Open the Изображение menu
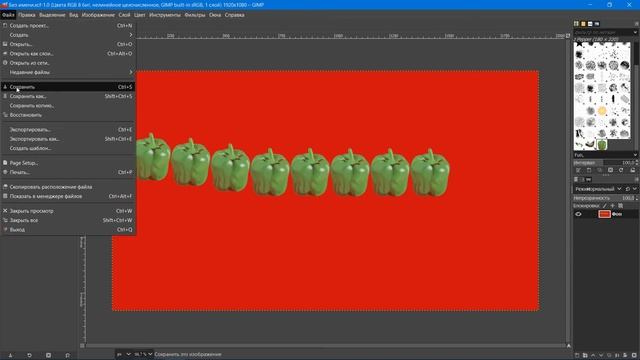The width and height of the screenshot is (640, 360). 98,15
